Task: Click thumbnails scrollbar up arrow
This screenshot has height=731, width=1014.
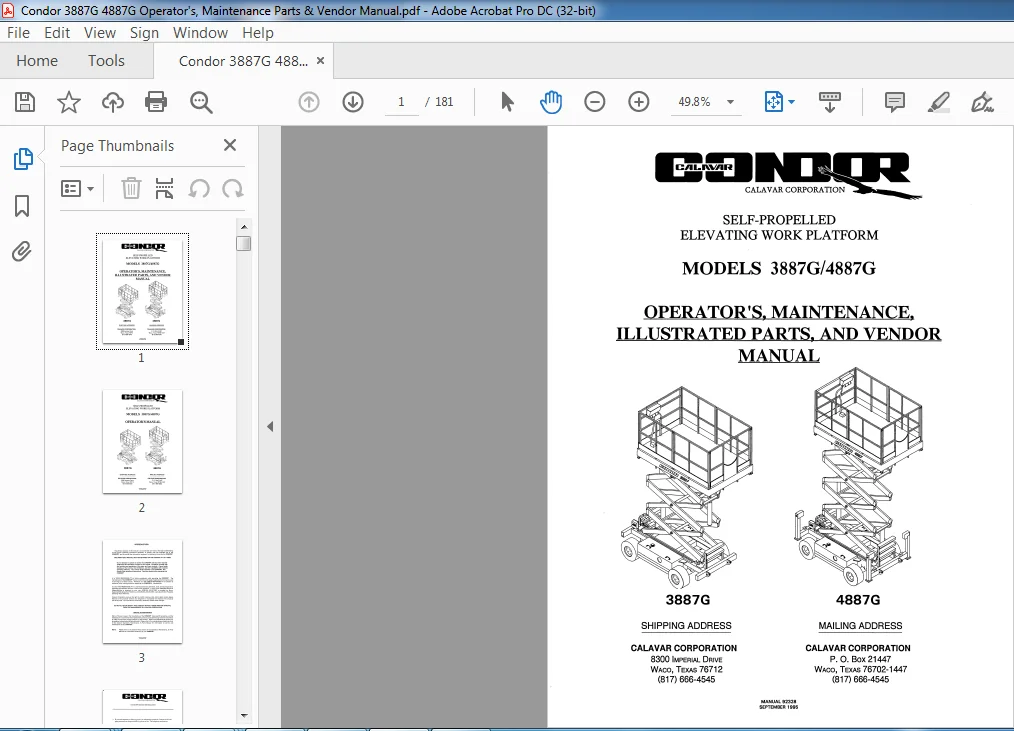Action: [x=244, y=226]
